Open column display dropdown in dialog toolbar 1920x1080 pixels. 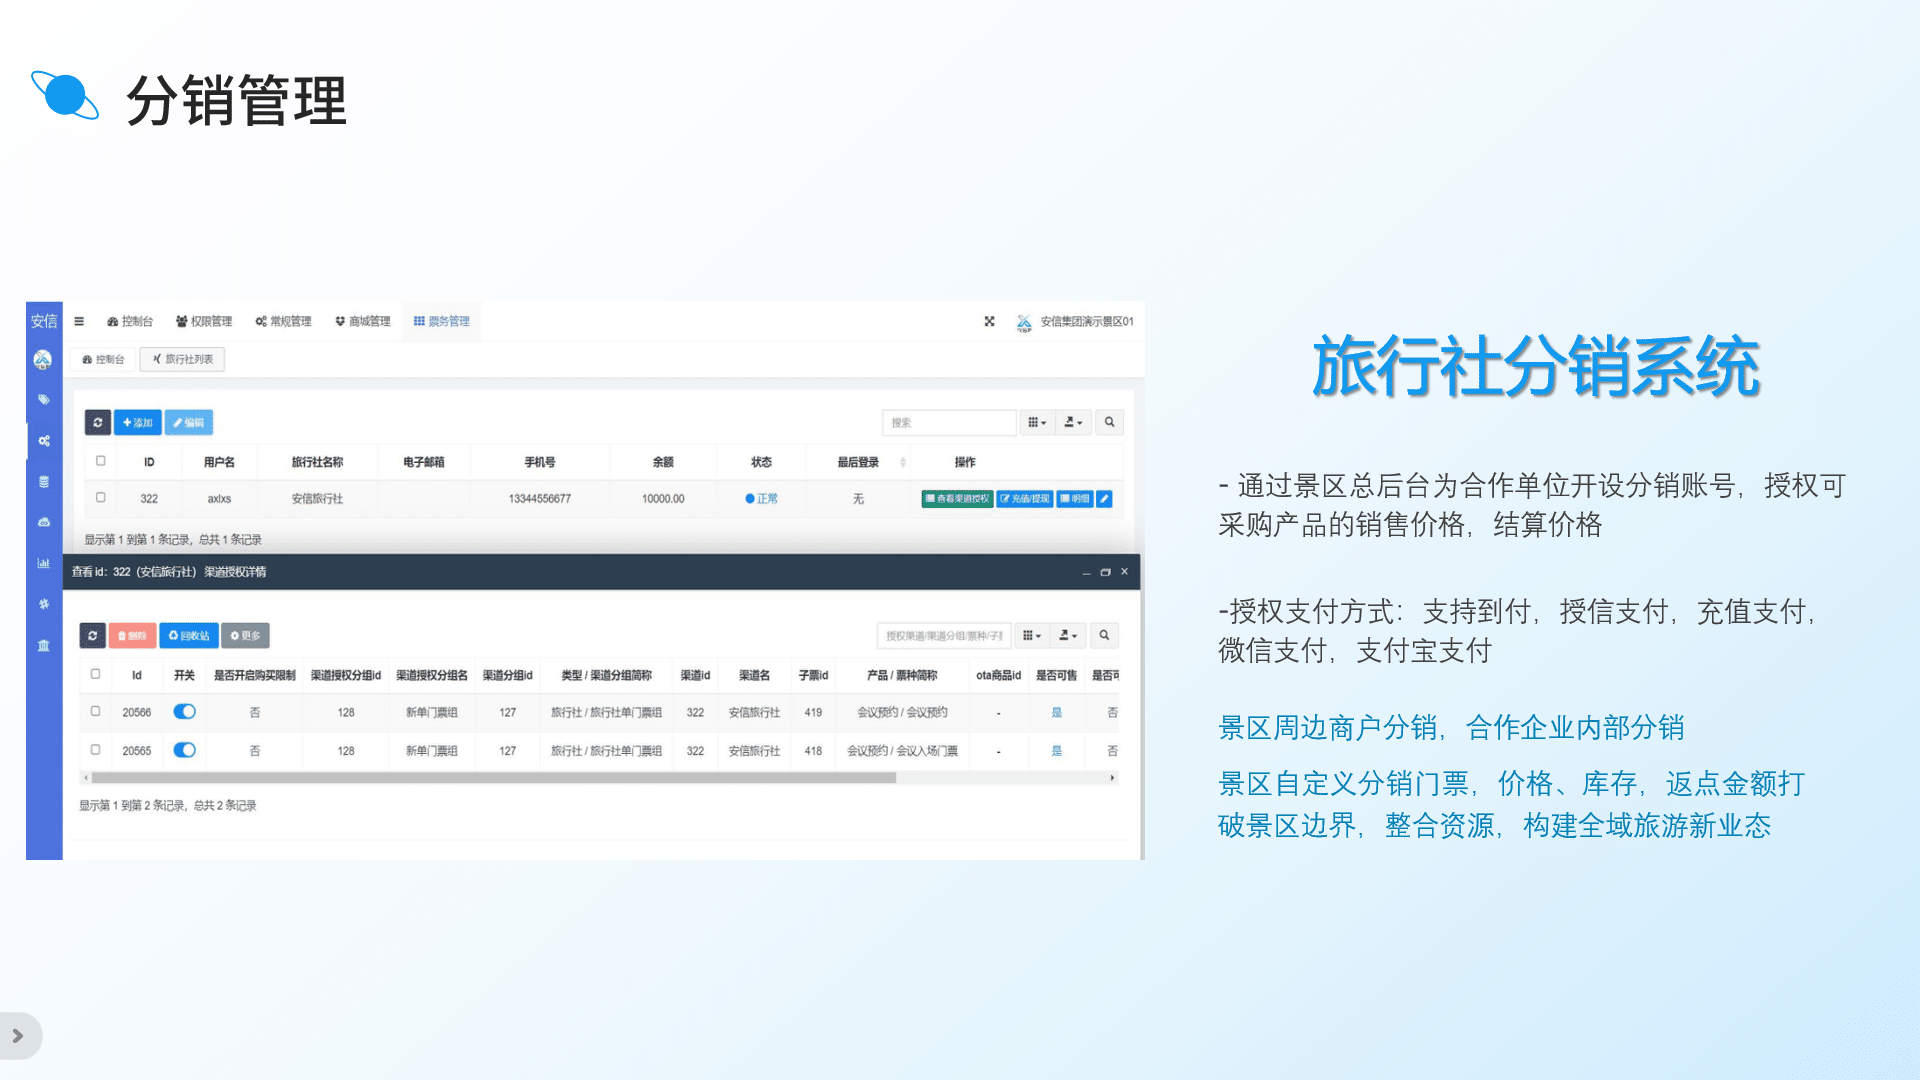[1032, 636]
